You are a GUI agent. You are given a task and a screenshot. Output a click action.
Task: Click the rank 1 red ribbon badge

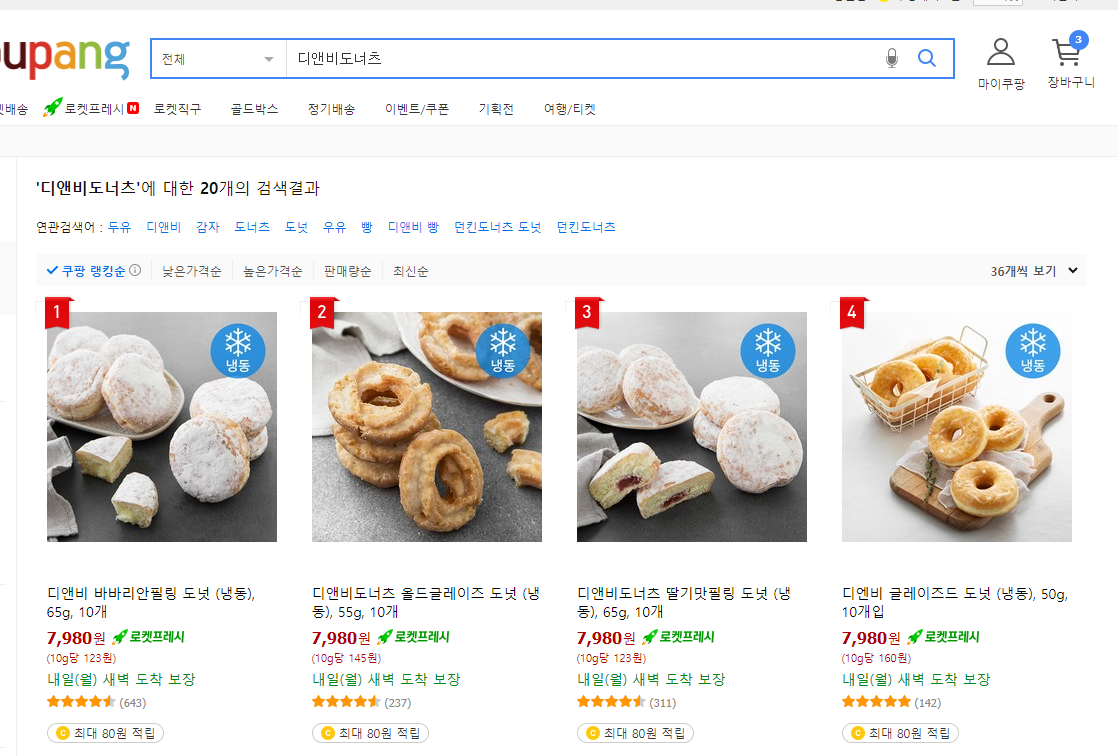[x=58, y=313]
